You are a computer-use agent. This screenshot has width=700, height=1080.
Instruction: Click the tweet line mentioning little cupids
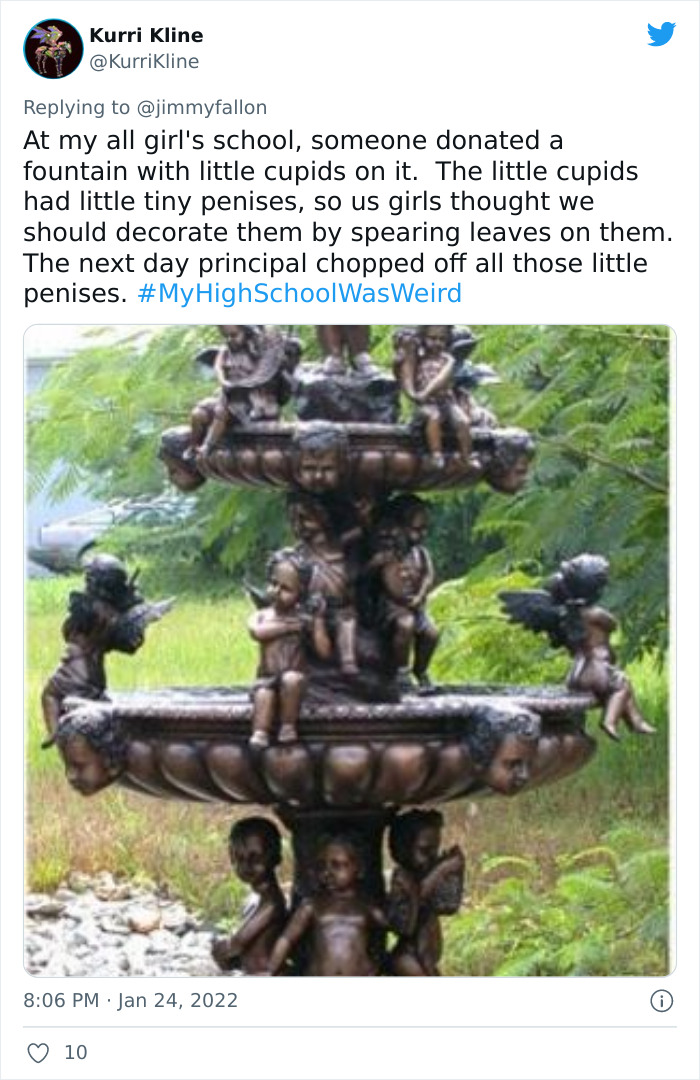[331, 171]
